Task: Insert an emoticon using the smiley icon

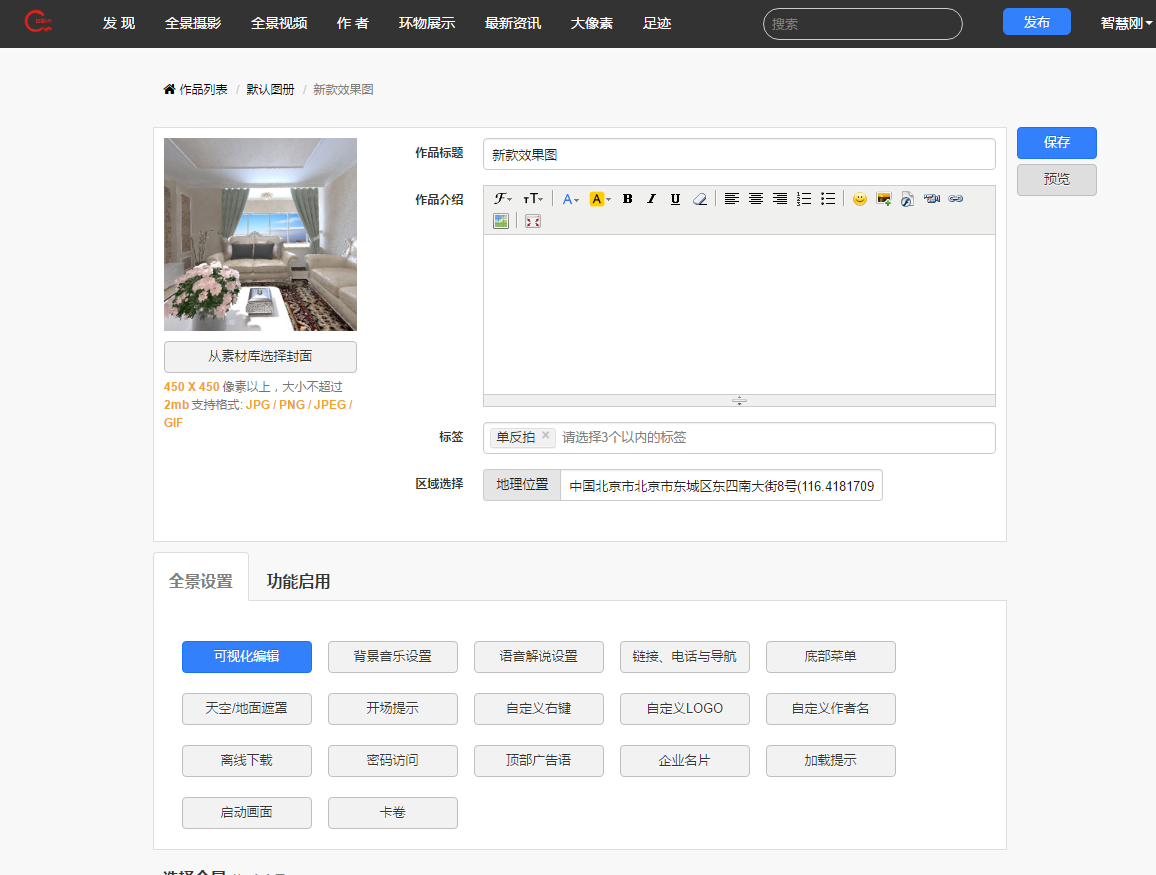Action: click(x=859, y=199)
